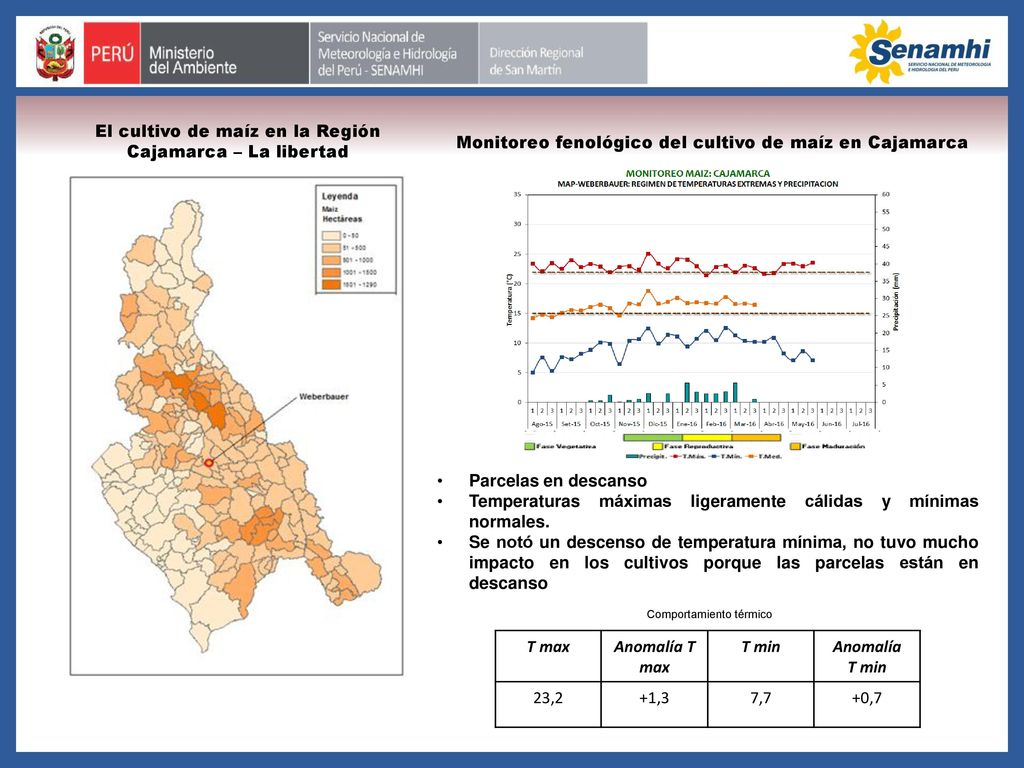Click the "Fase Maduración" chart legend entry
The height and width of the screenshot is (768, 1024).
pyautogui.click(x=828, y=447)
